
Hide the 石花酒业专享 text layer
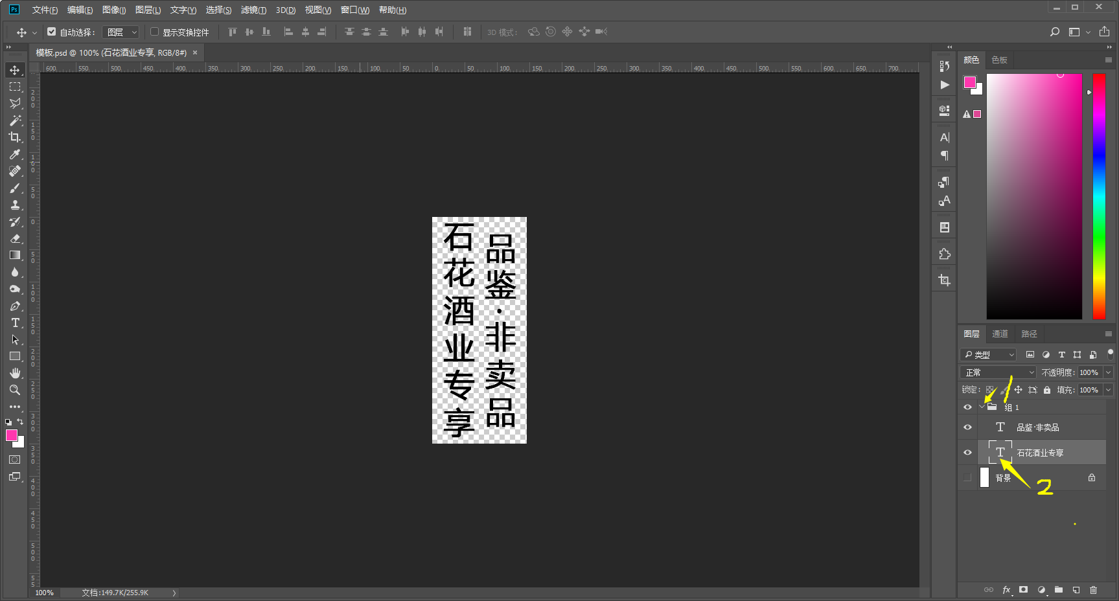pyautogui.click(x=968, y=453)
